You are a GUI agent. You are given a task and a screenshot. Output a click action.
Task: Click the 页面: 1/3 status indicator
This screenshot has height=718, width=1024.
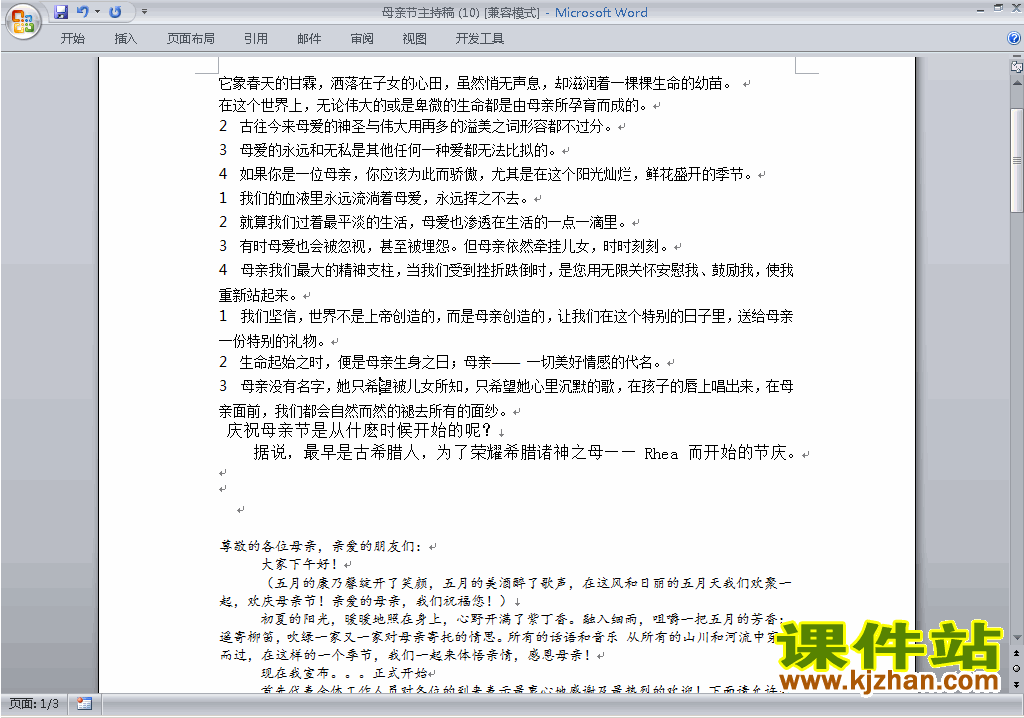[34, 704]
